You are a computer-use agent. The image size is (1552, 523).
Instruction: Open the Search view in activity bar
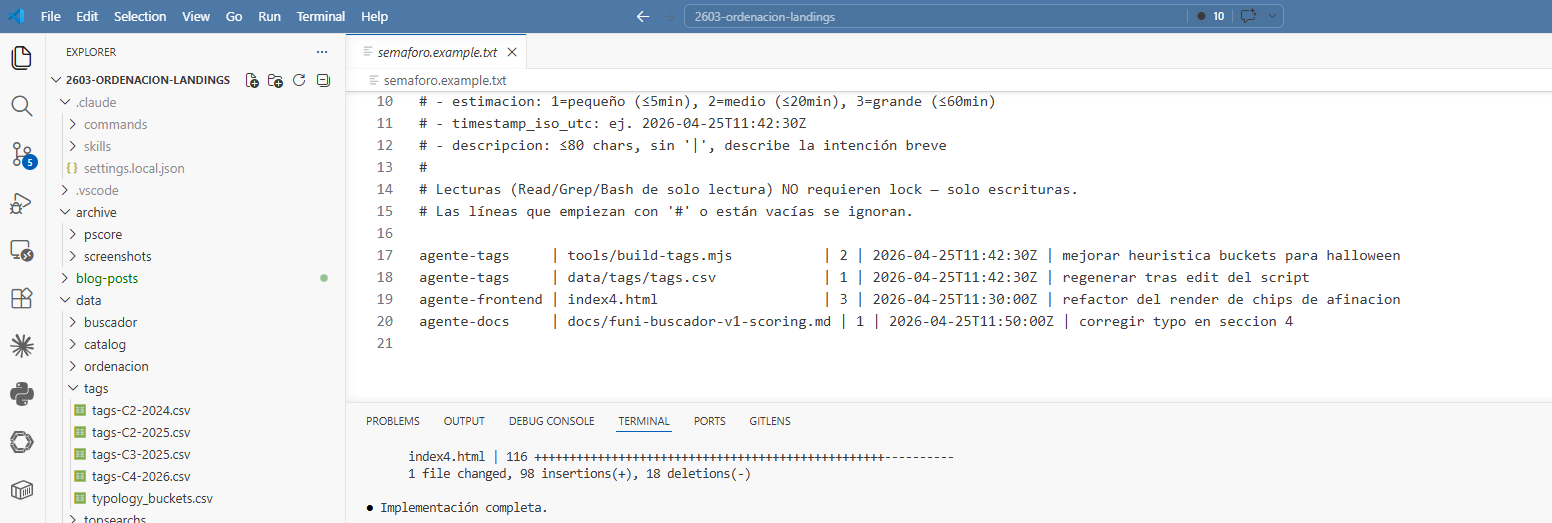(x=21, y=105)
